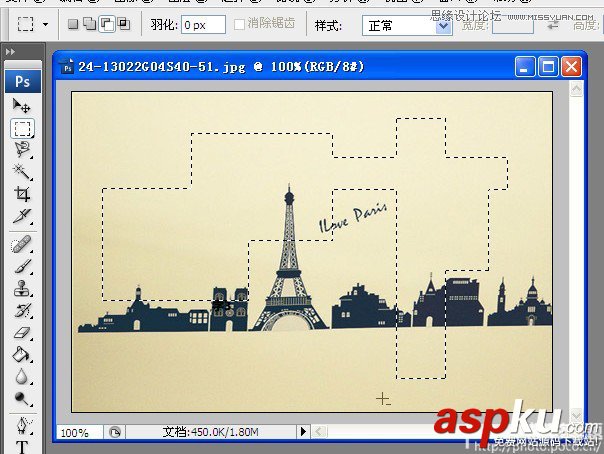Click the 文档:450.0K/1.80M status text
The width and height of the screenshot is (604, 454).
tap(210, 432)
